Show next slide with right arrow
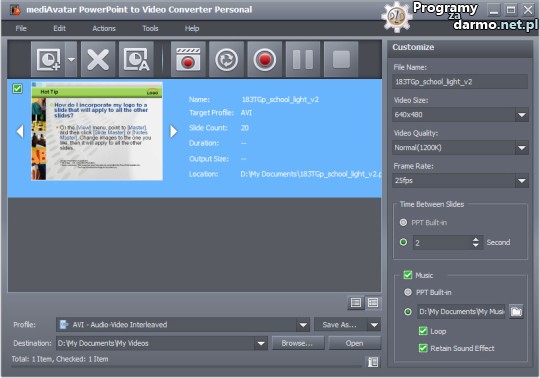540x378 pixels. point(173,131)
